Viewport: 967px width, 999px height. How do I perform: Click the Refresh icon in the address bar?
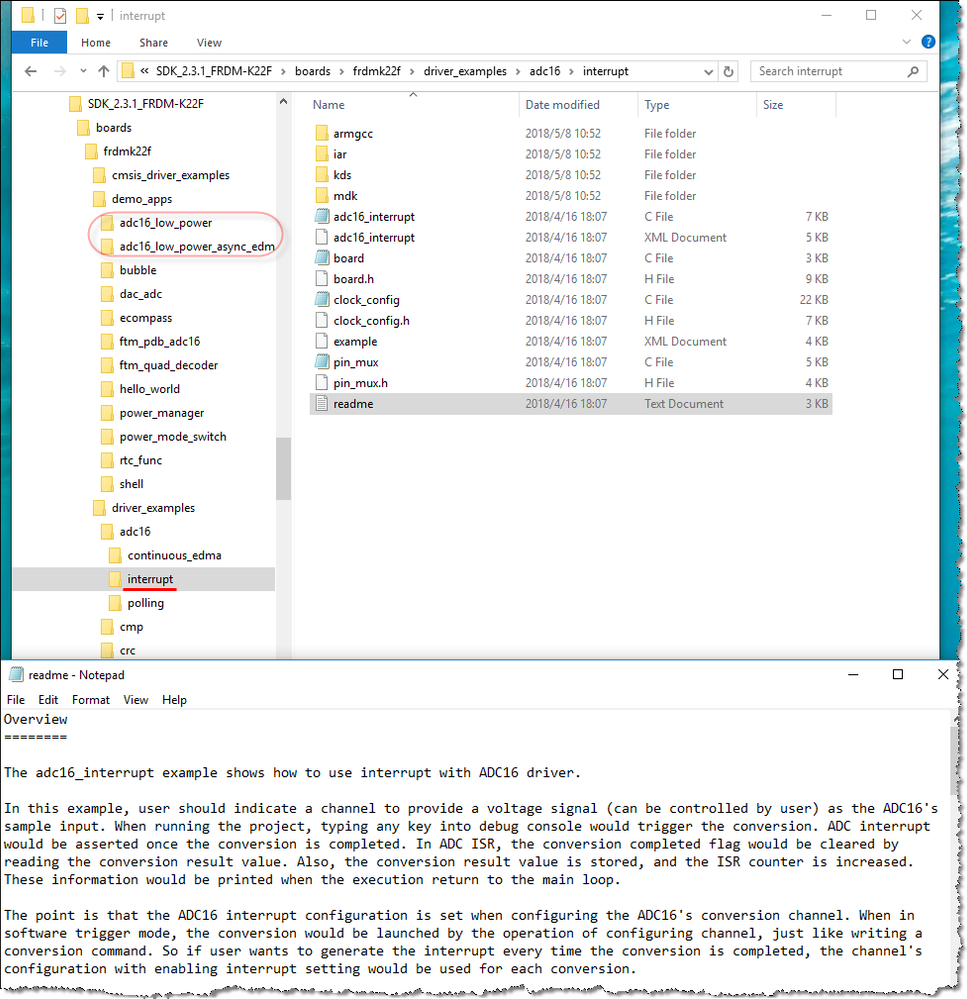click(728, 71)
